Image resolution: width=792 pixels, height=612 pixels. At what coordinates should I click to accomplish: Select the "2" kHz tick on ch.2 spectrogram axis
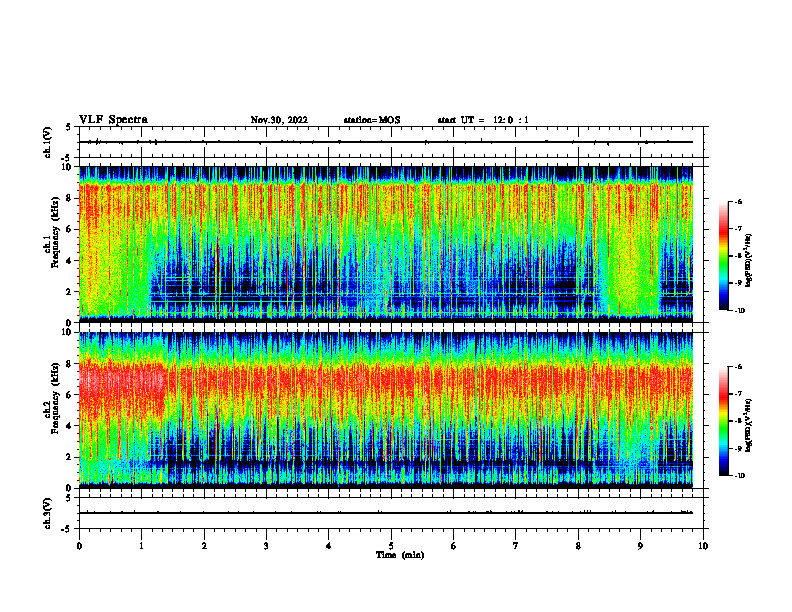click(x=70, y=457)
